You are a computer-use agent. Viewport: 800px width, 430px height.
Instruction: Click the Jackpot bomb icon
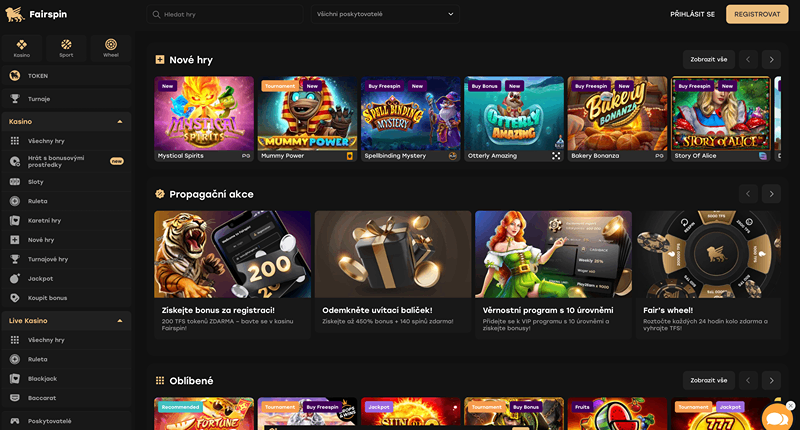pyautogui.click(x=15, y=279)
